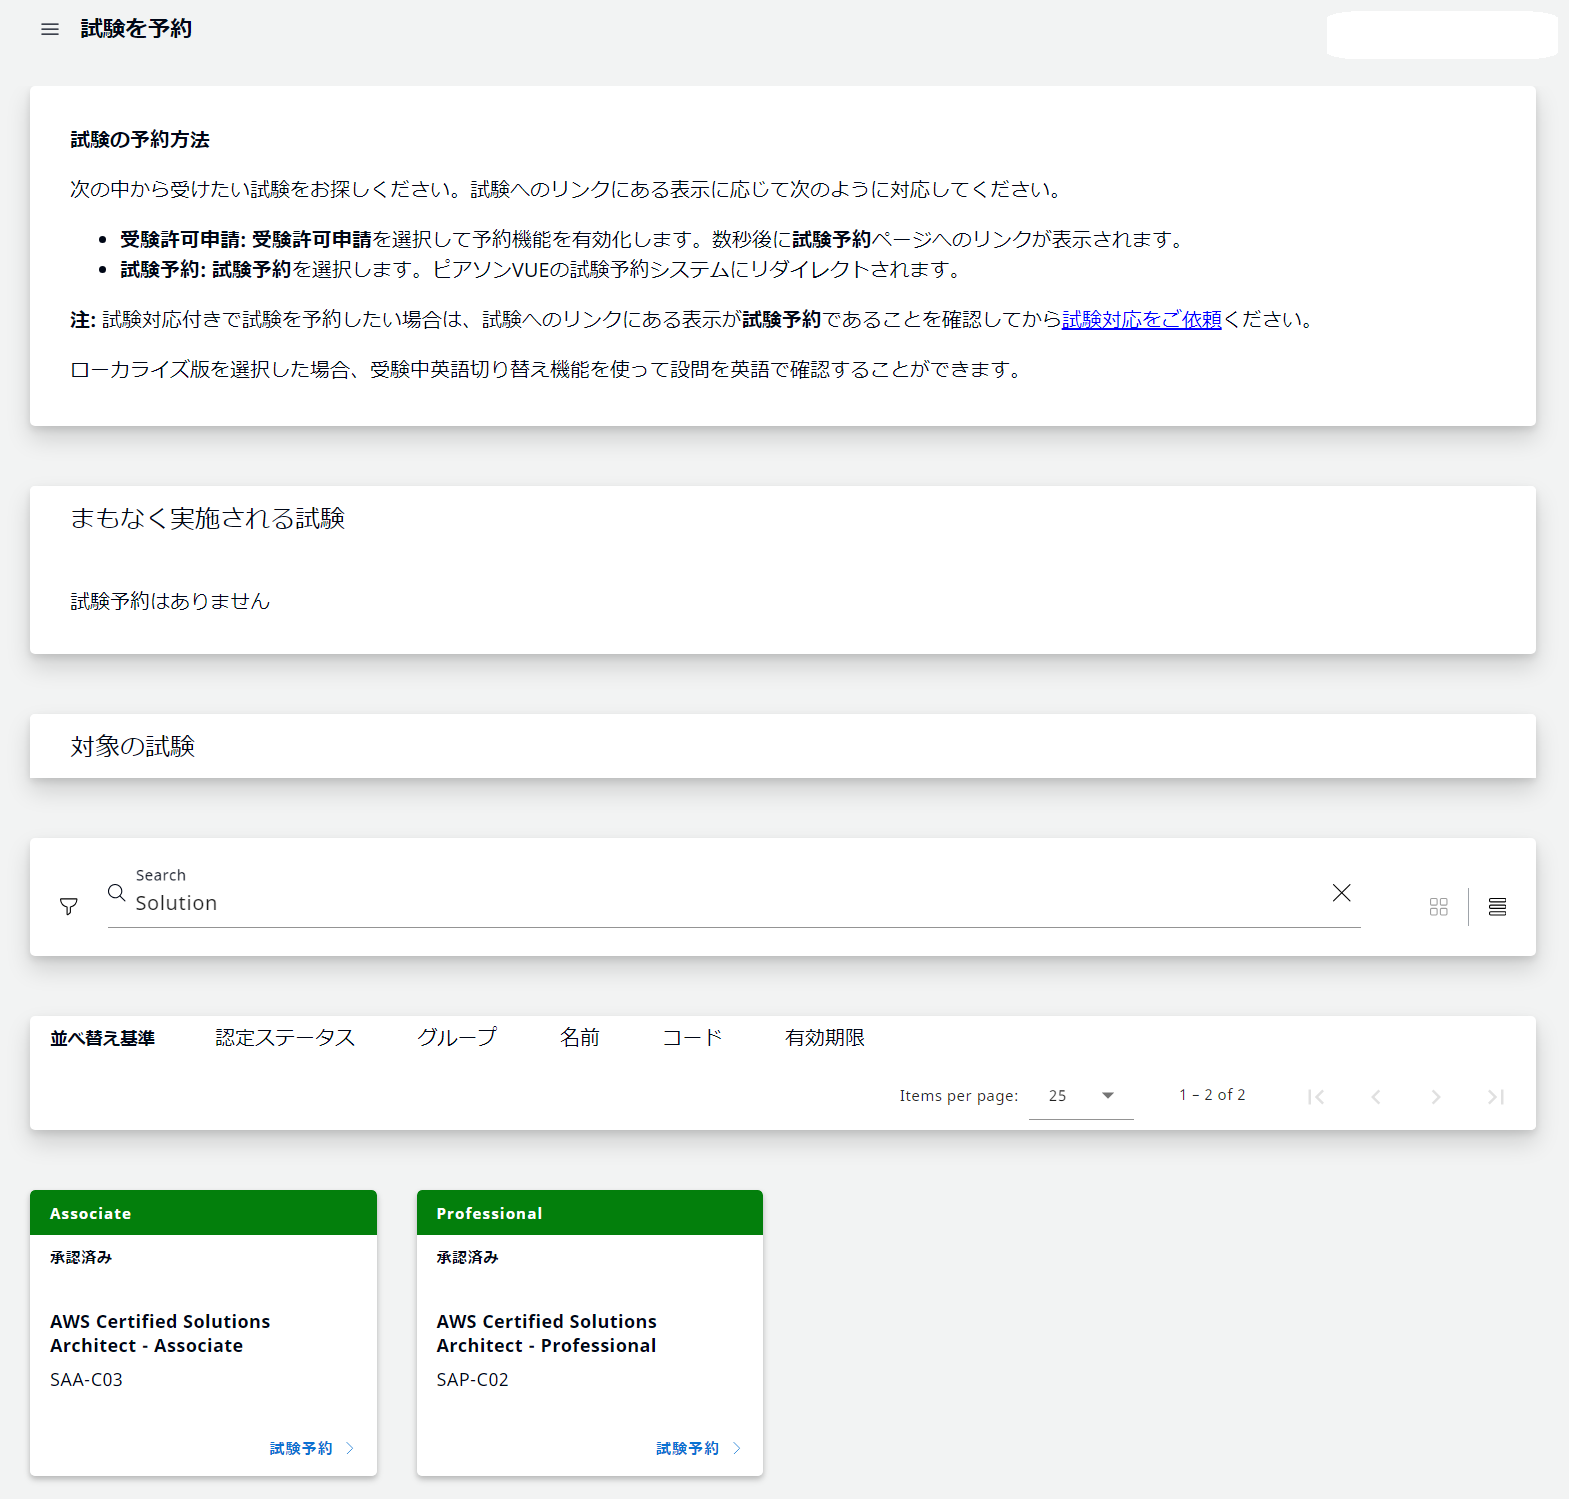This screenshot has width=1569, height=1499.
Task: Select AWS Certified Solutions Architect - Professional title
Action: point(546,1333)
